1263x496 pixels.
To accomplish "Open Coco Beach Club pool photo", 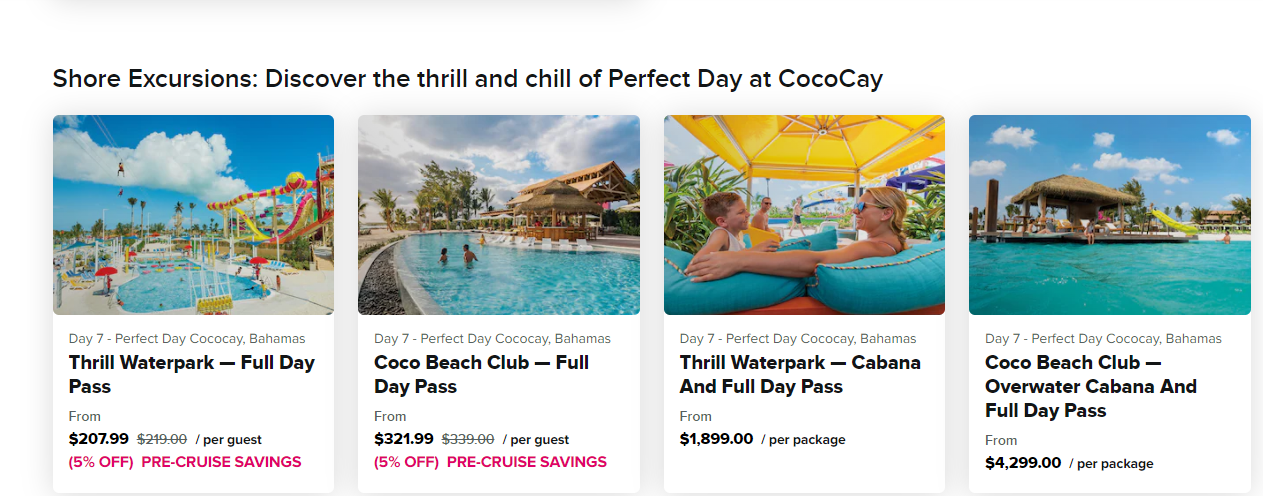I will click(499, 215).
